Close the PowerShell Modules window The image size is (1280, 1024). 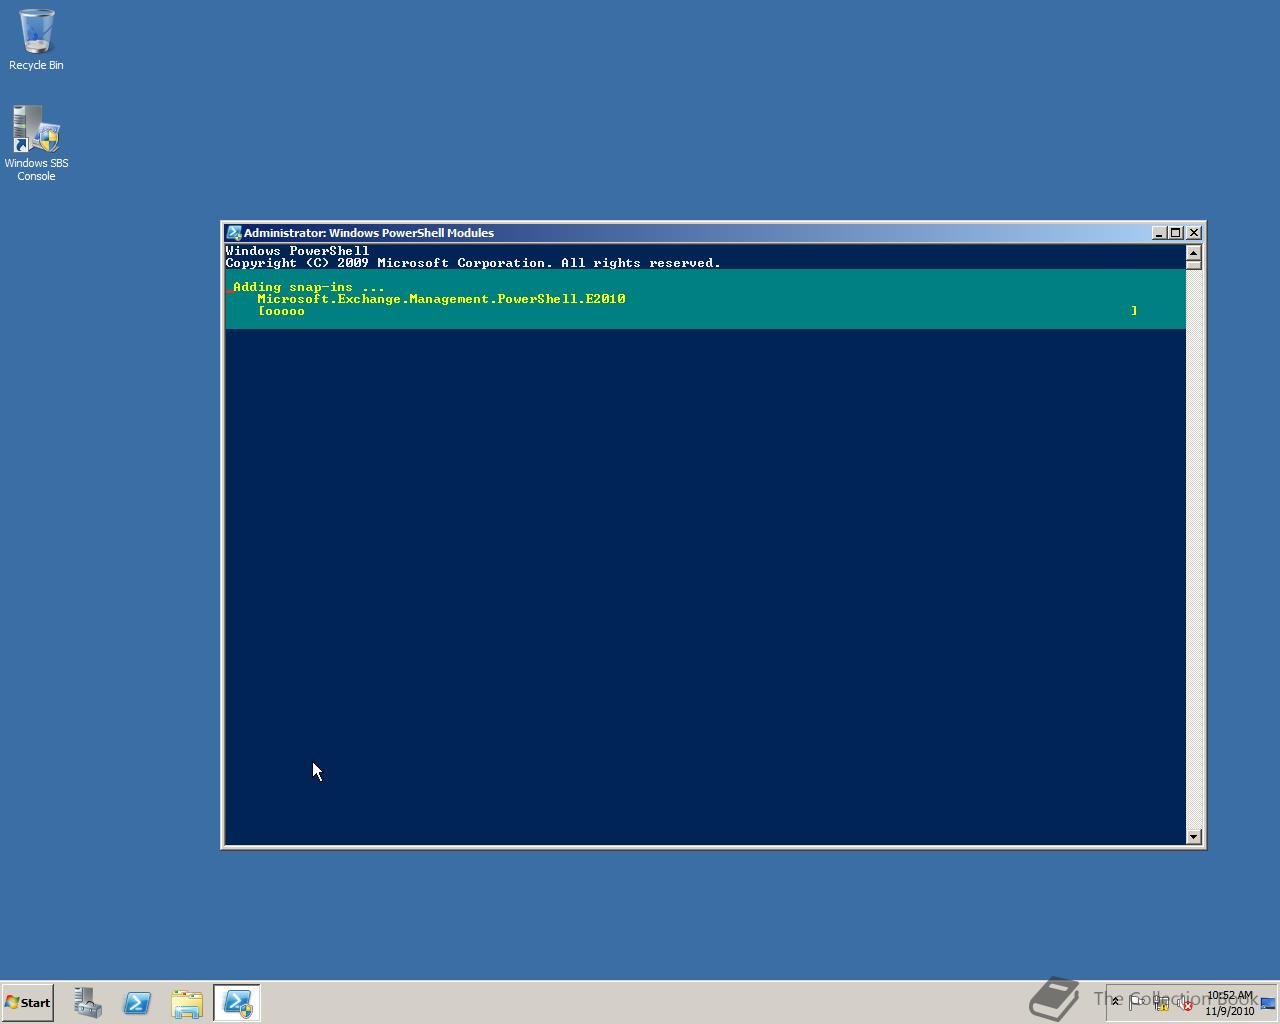tap(1193, 233)
